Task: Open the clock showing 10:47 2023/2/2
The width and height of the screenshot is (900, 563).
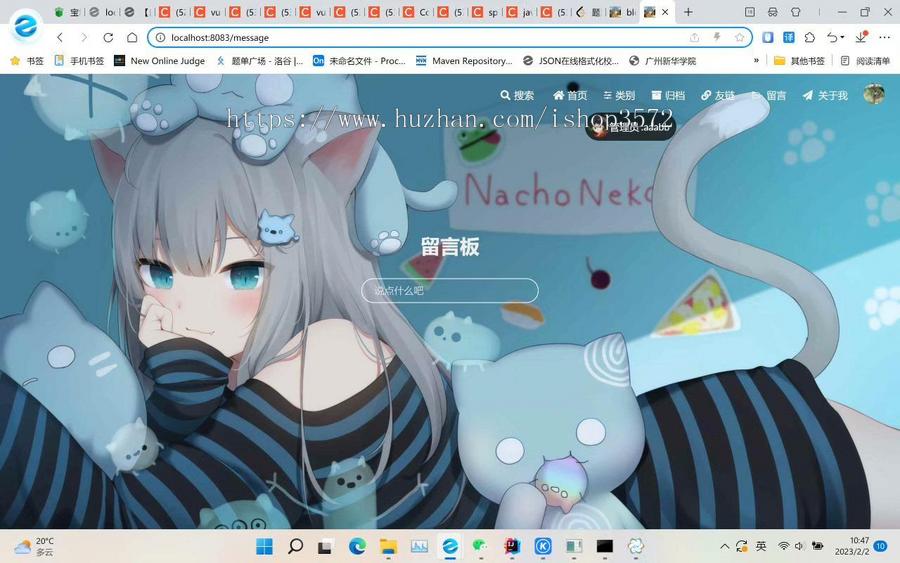Action: point(852,546)
